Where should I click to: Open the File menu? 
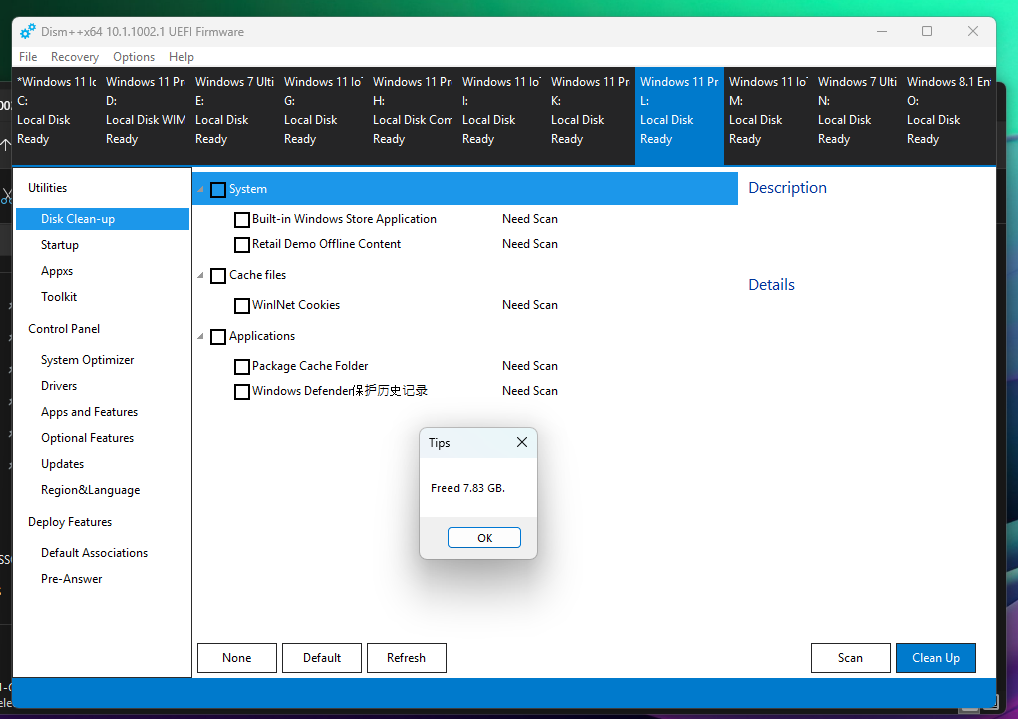(28, 57)
